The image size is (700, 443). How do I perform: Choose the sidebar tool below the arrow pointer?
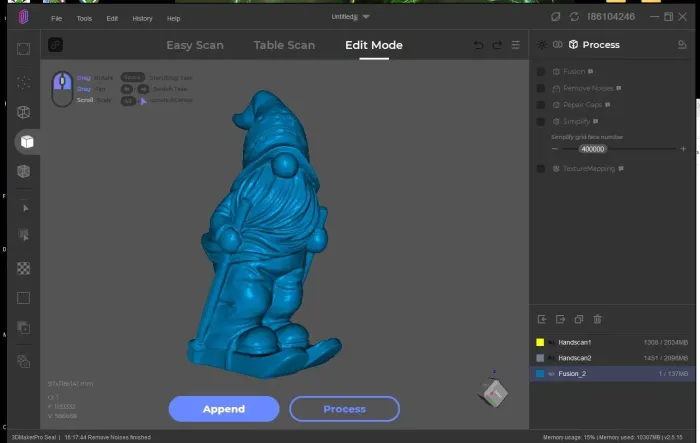pos(24,235)
